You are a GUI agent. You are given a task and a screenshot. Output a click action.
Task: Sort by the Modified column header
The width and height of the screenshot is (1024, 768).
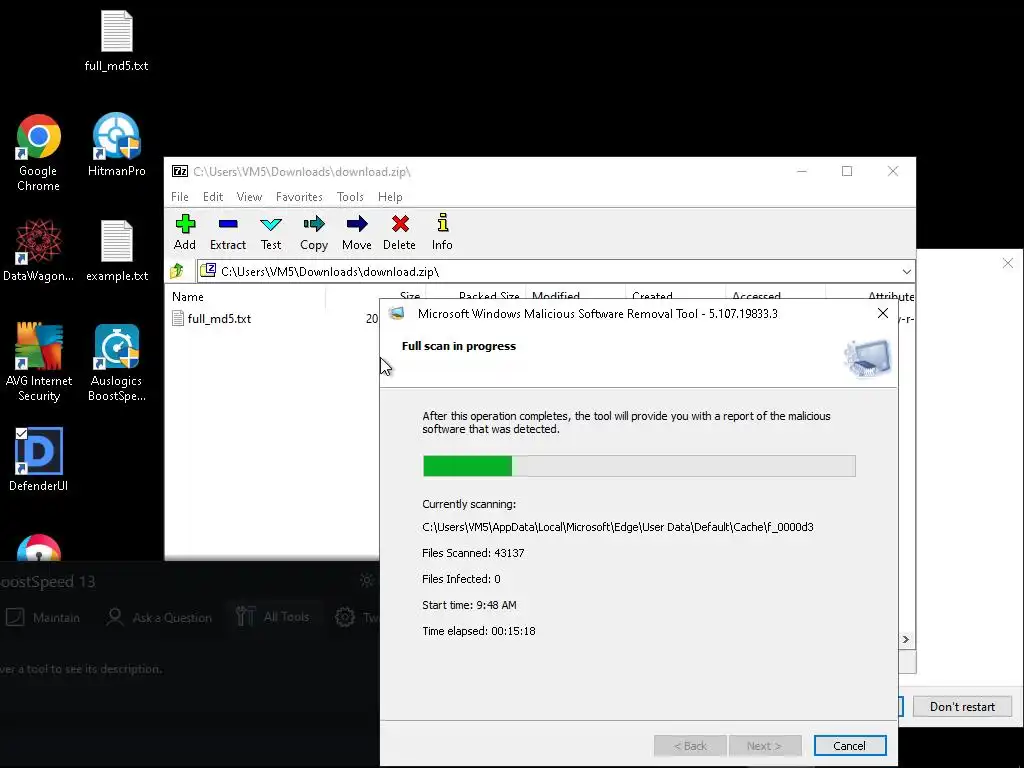pos(556,295)
